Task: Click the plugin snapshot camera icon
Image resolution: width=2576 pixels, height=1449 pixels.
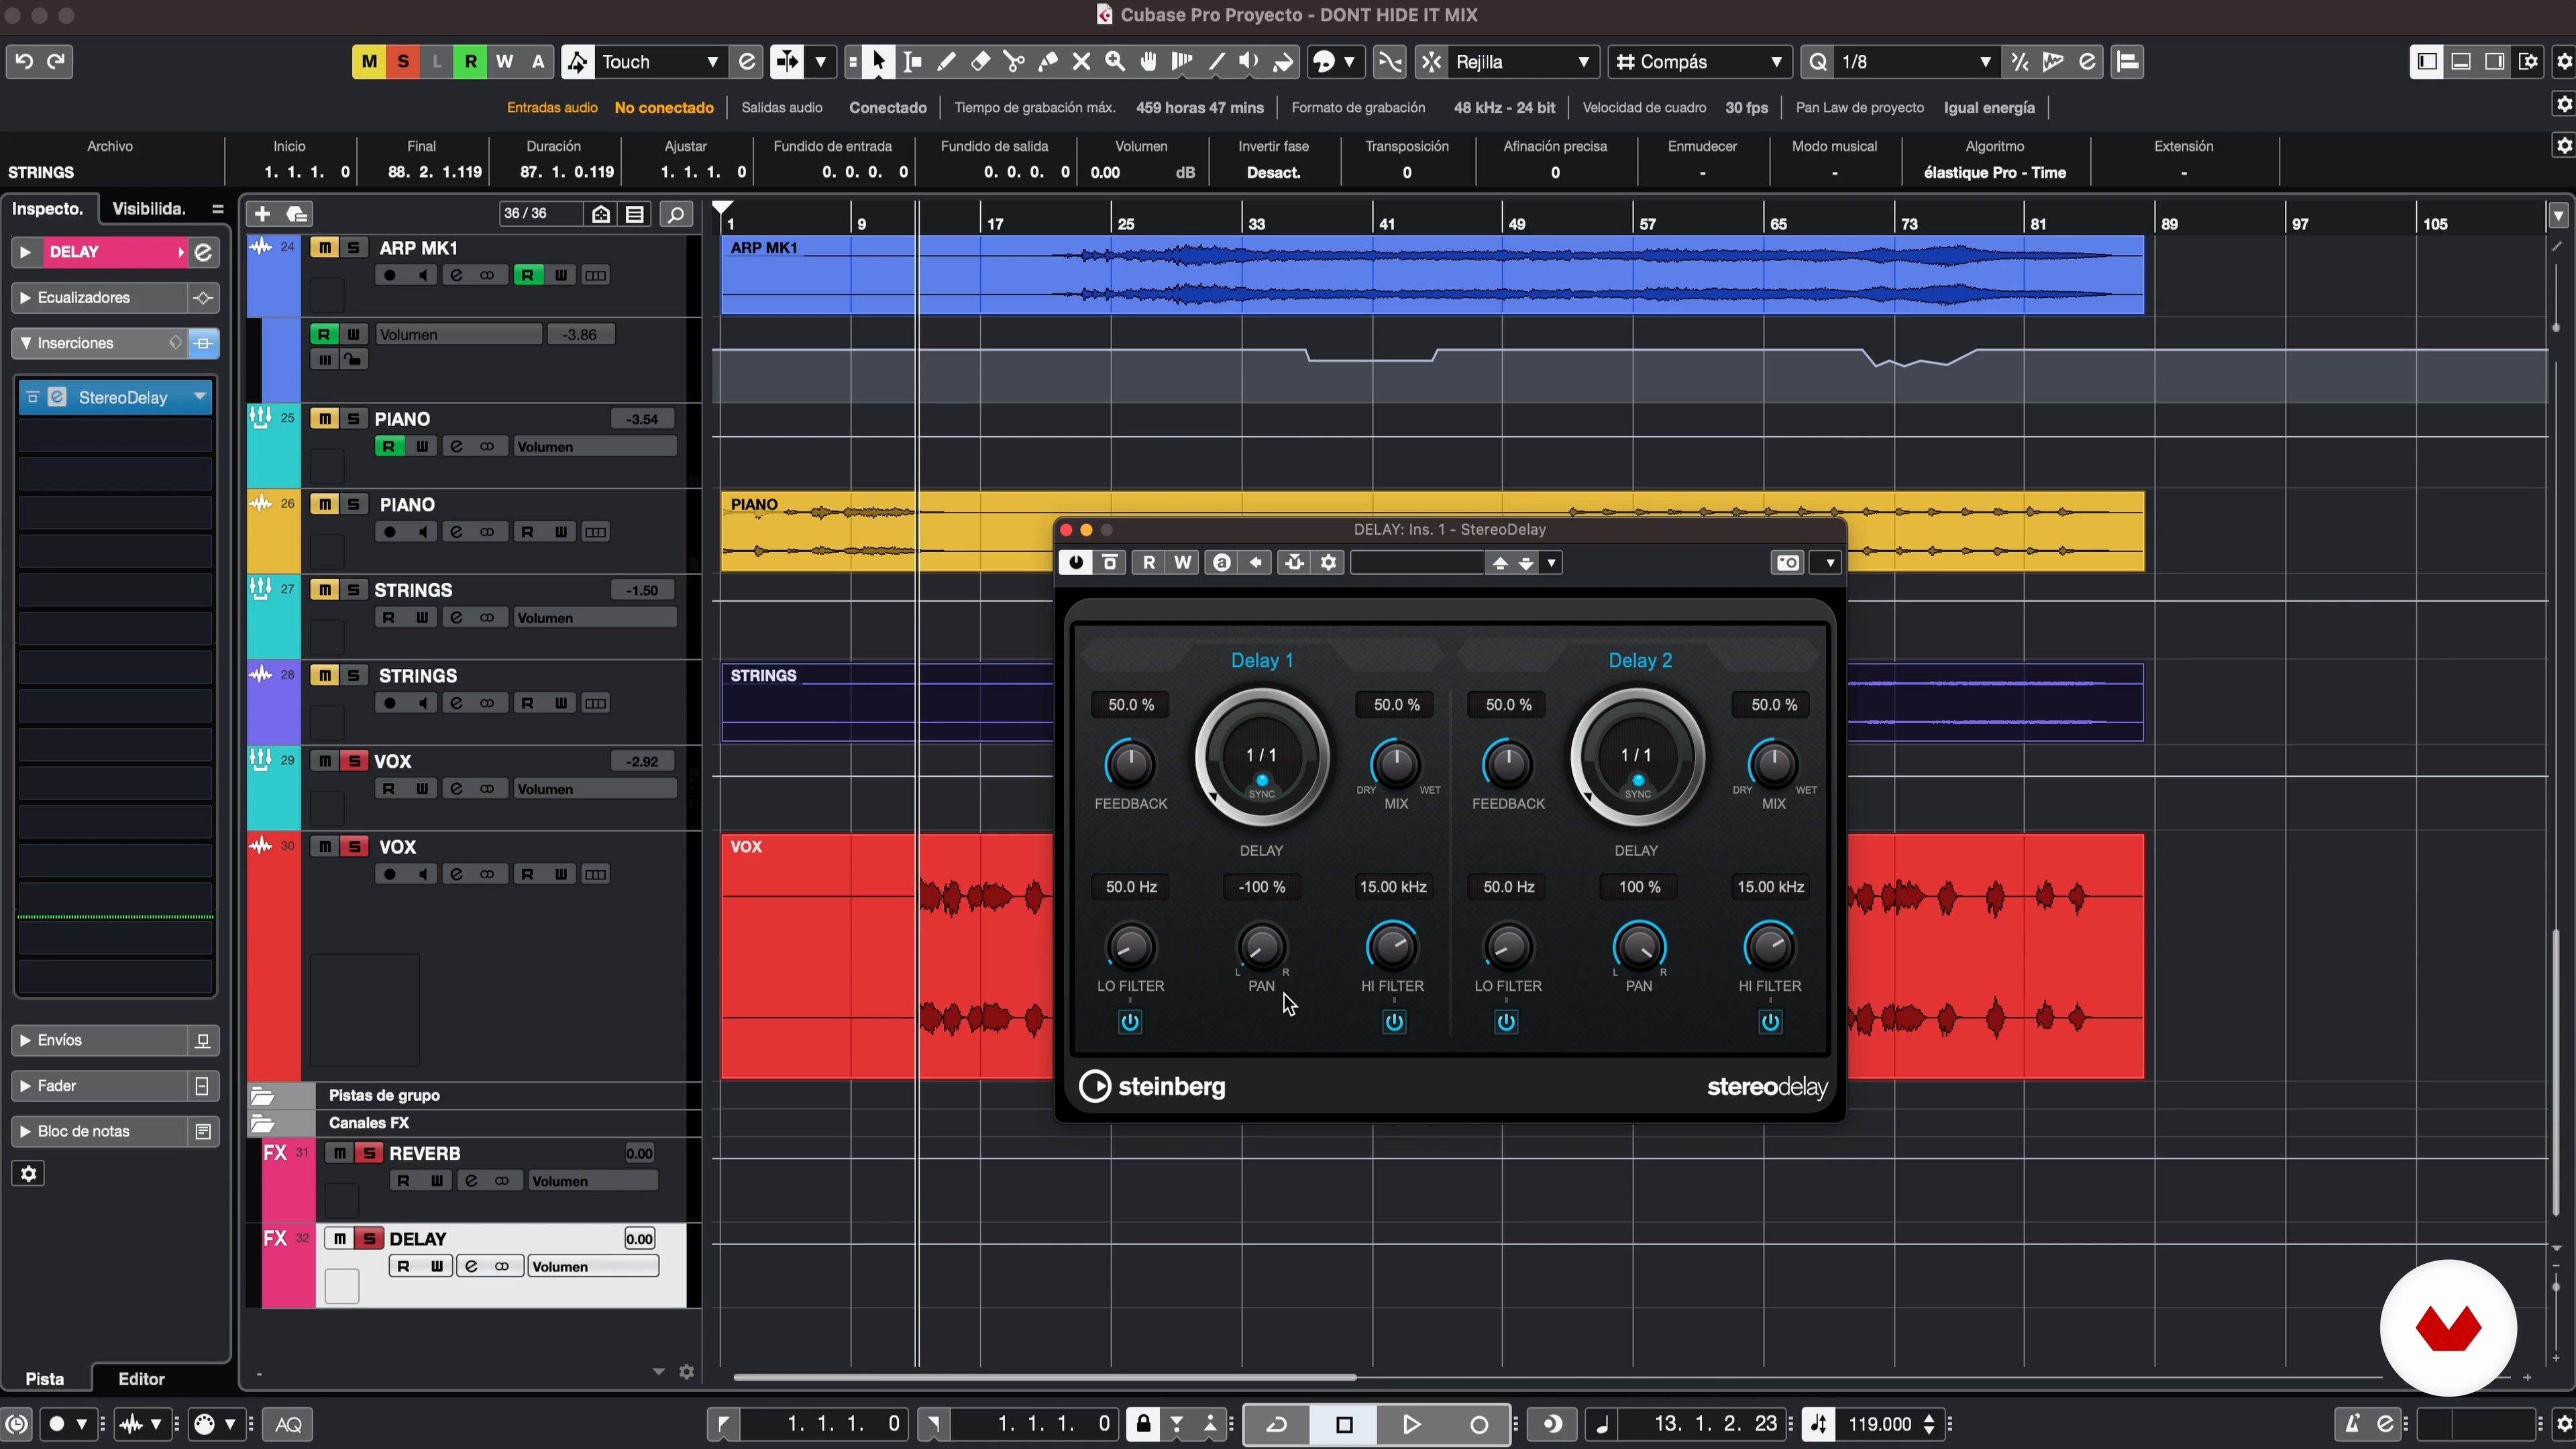Action: click(x=1787, y=563)
